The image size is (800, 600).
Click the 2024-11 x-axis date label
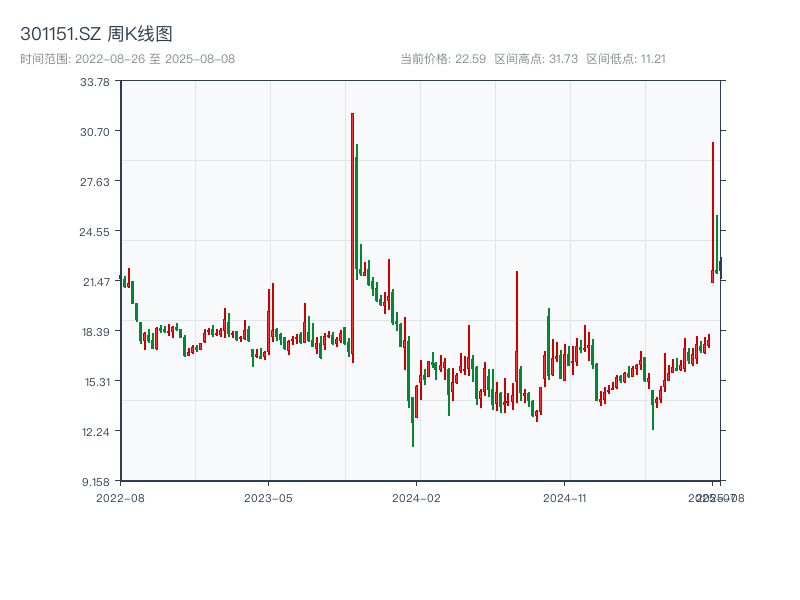[565, 497]
